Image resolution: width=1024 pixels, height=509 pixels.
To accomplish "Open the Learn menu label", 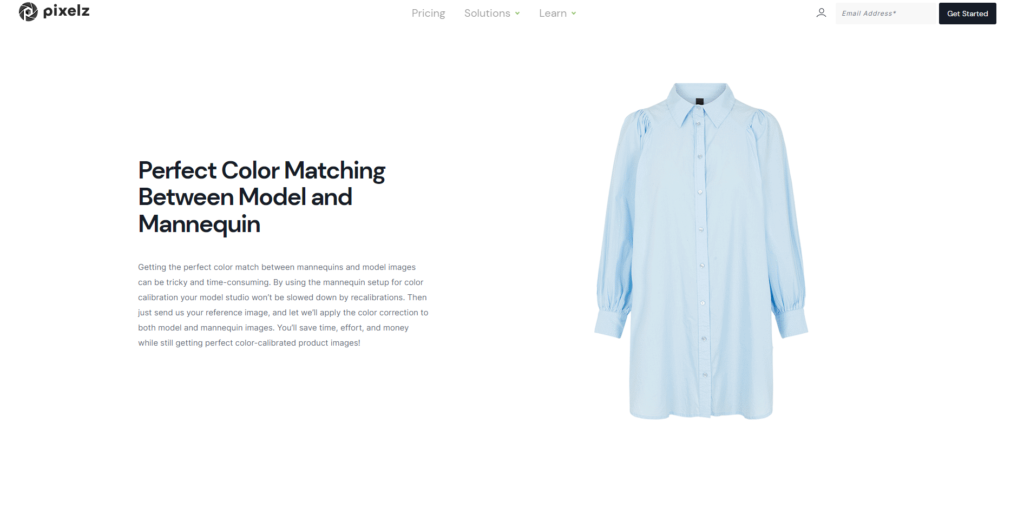I will tap(552, 13).
